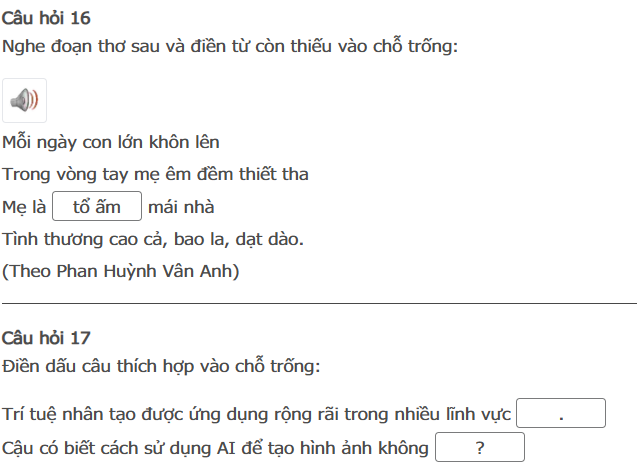Click the sentence starting 'Cậu có biết'
Image resolution: width=637 pixels, height=471 pixels.
coord(217,448)
